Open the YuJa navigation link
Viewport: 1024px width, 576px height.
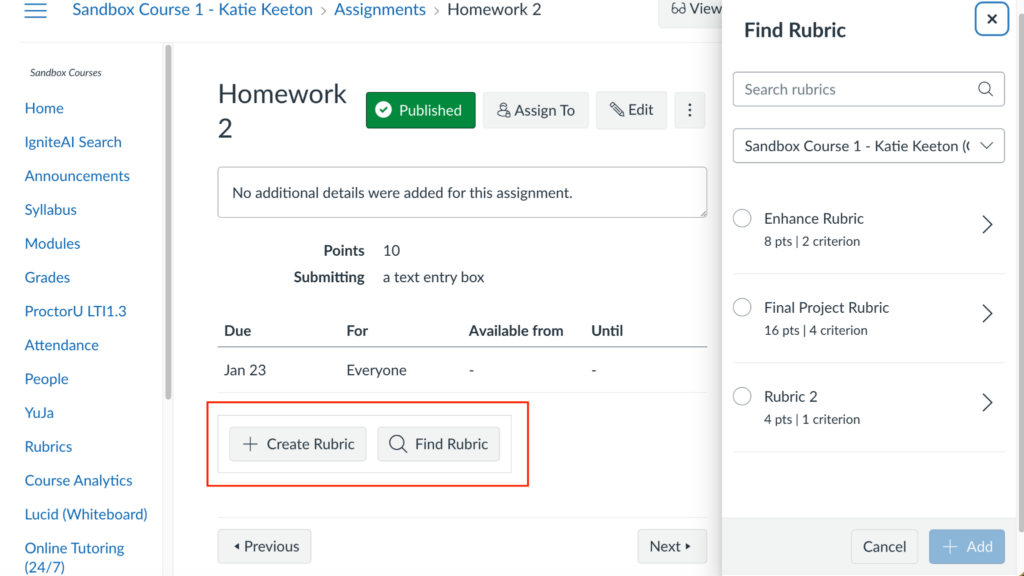point(39,413)
